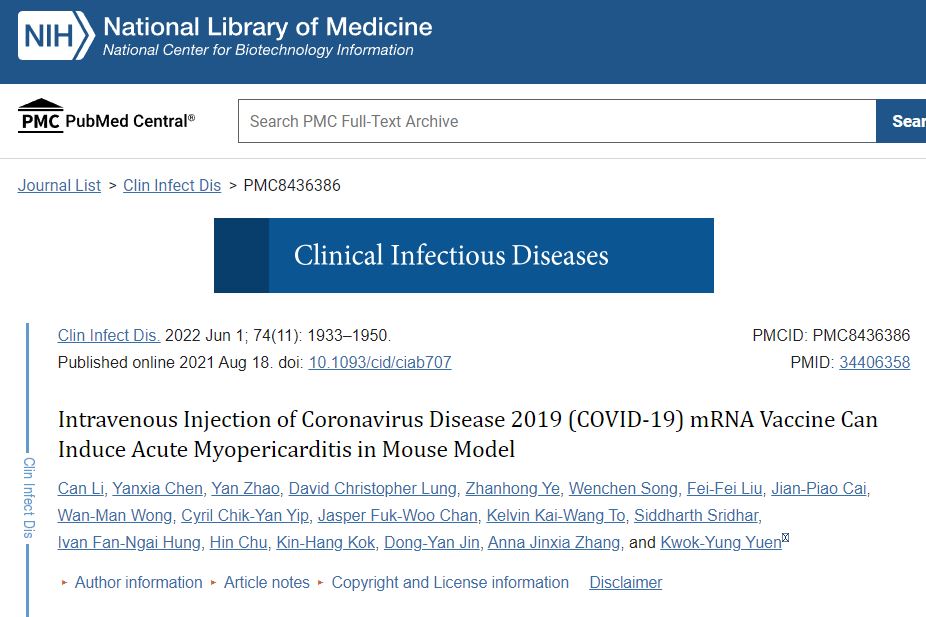Click the Search PMC Full-Text Archive field
This screenshot has width=926, height=617.
coord(556,121)
